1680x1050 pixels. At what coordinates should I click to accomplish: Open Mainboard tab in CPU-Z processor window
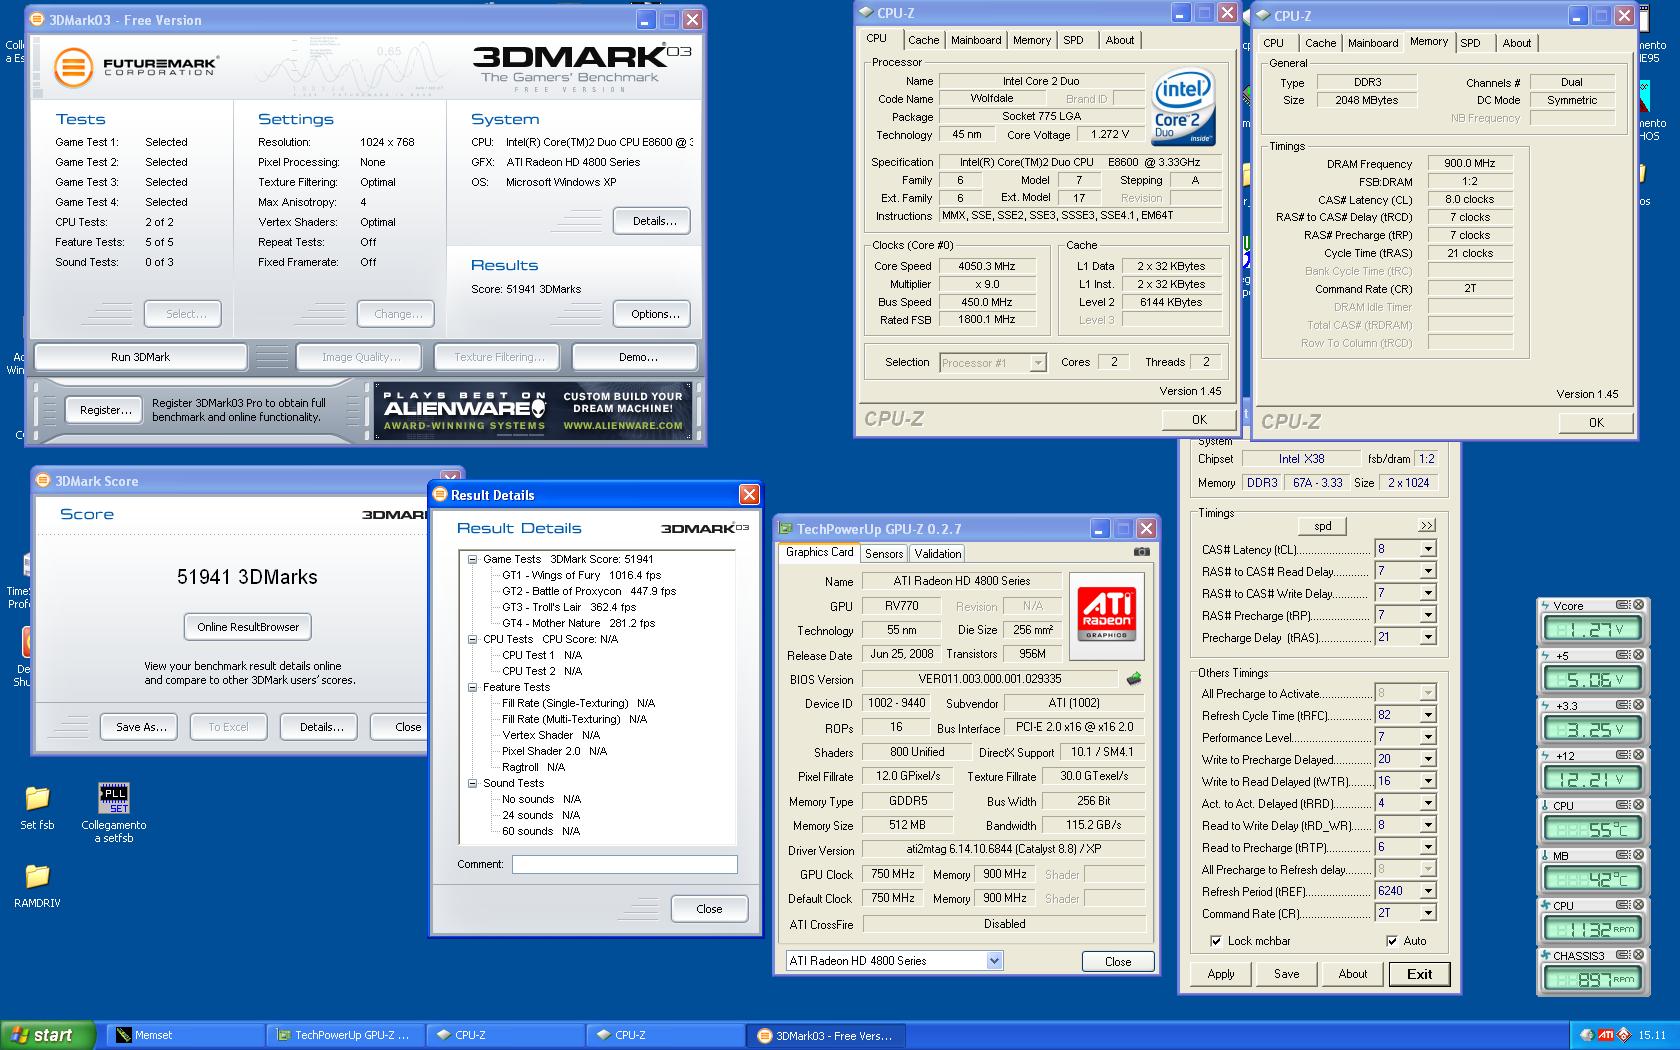point(976,40)
